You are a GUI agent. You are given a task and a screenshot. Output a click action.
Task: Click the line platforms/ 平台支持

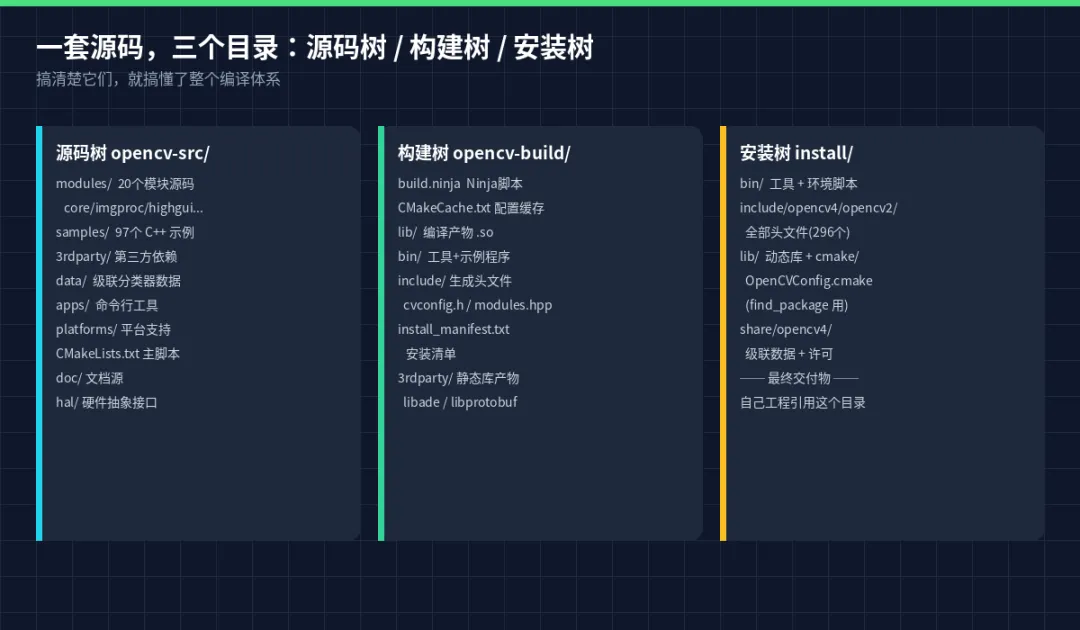click(x=113, y=330)
